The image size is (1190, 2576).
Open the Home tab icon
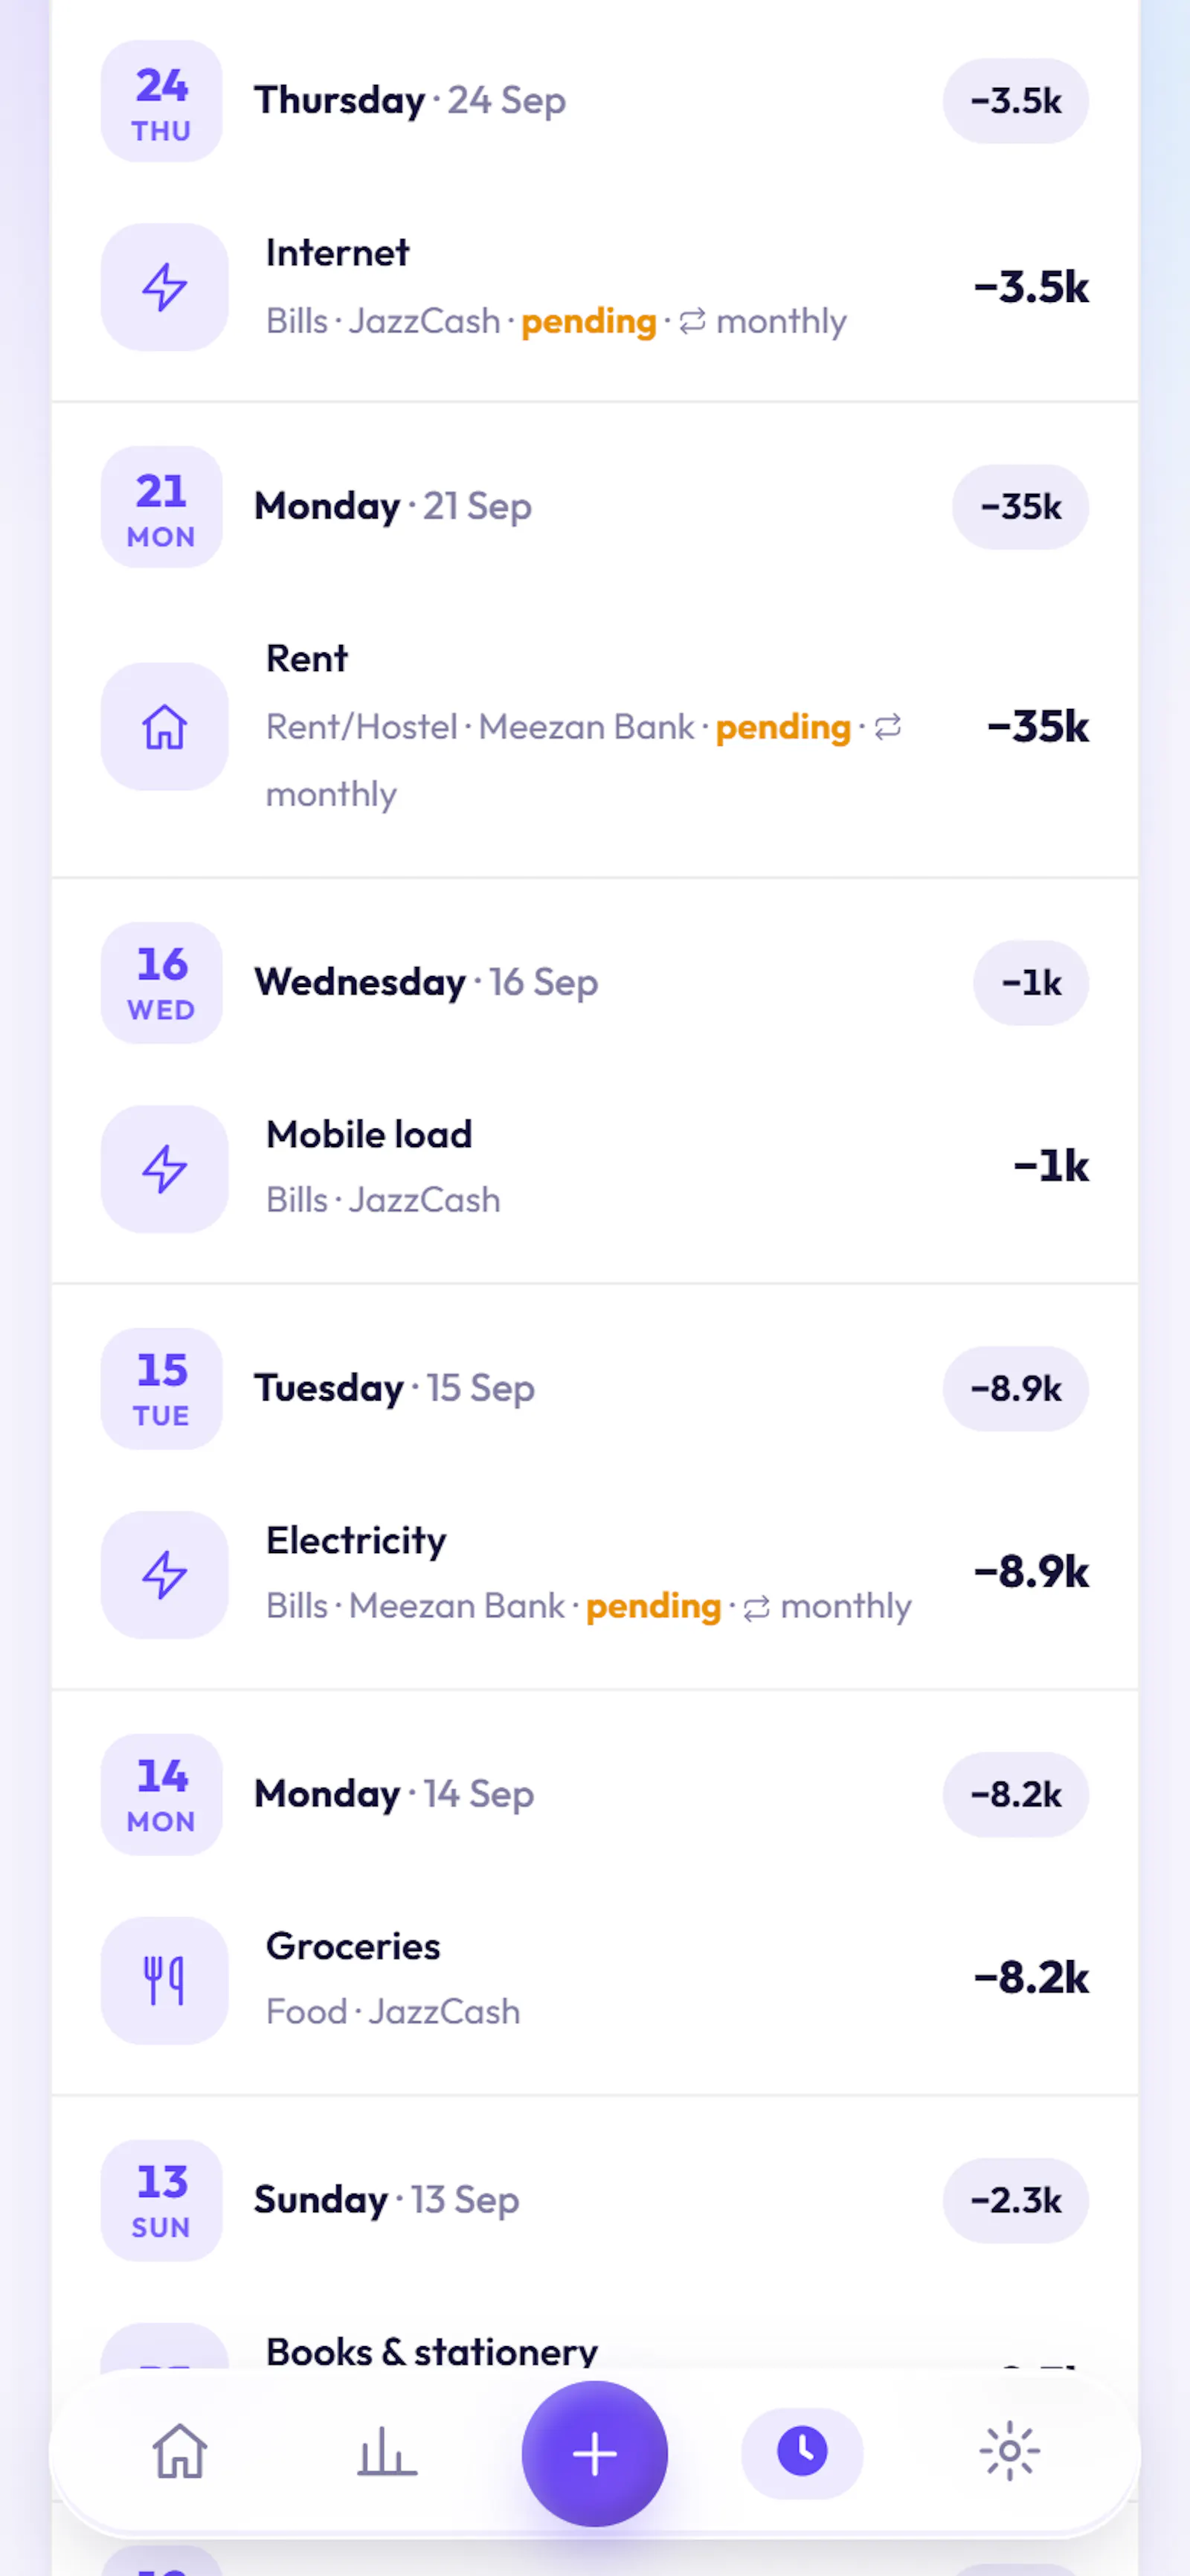(x=180, y=2452)
